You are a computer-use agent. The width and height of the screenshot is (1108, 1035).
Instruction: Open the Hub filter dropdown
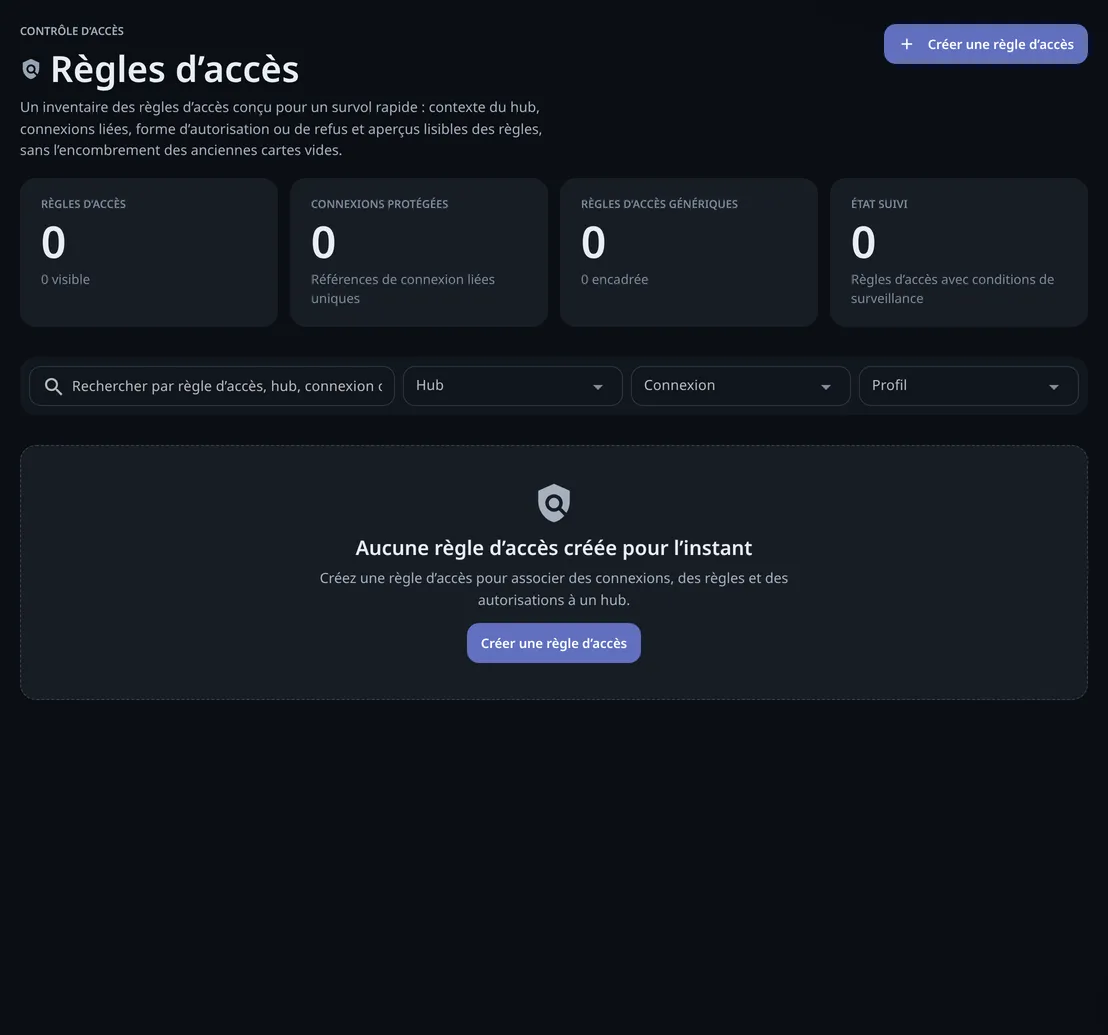coord(512,386)
